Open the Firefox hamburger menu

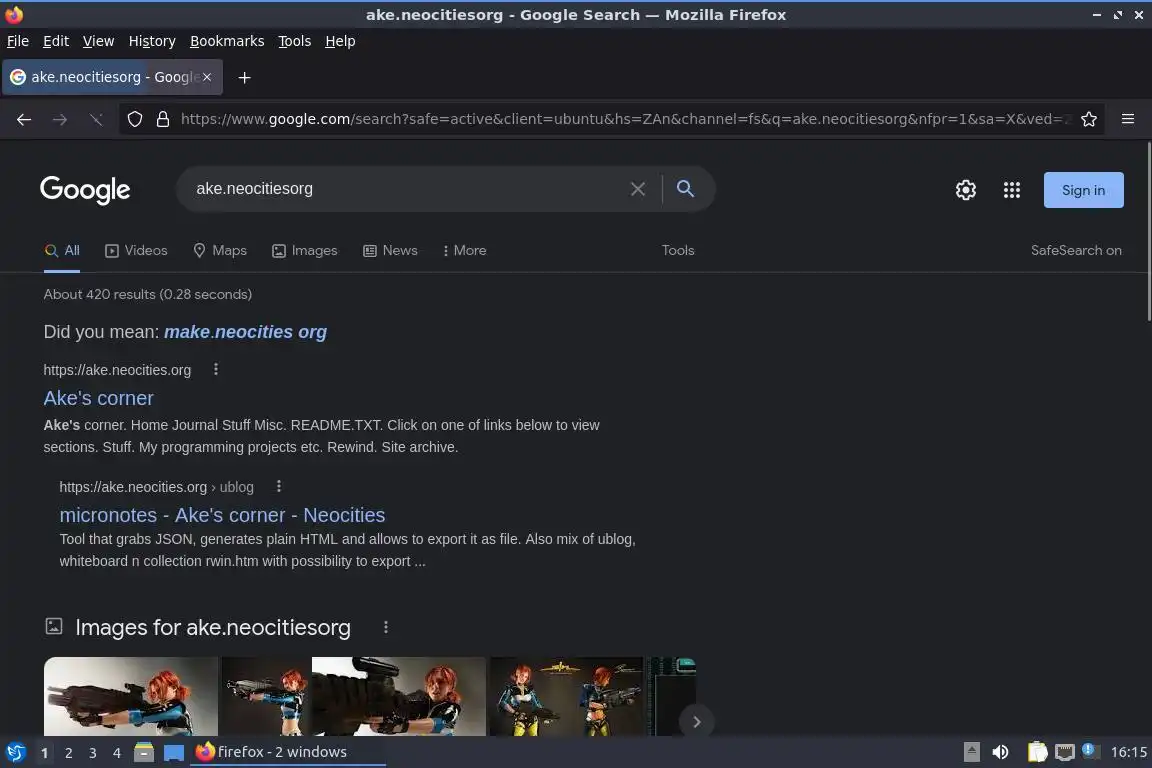point(1128,119)
